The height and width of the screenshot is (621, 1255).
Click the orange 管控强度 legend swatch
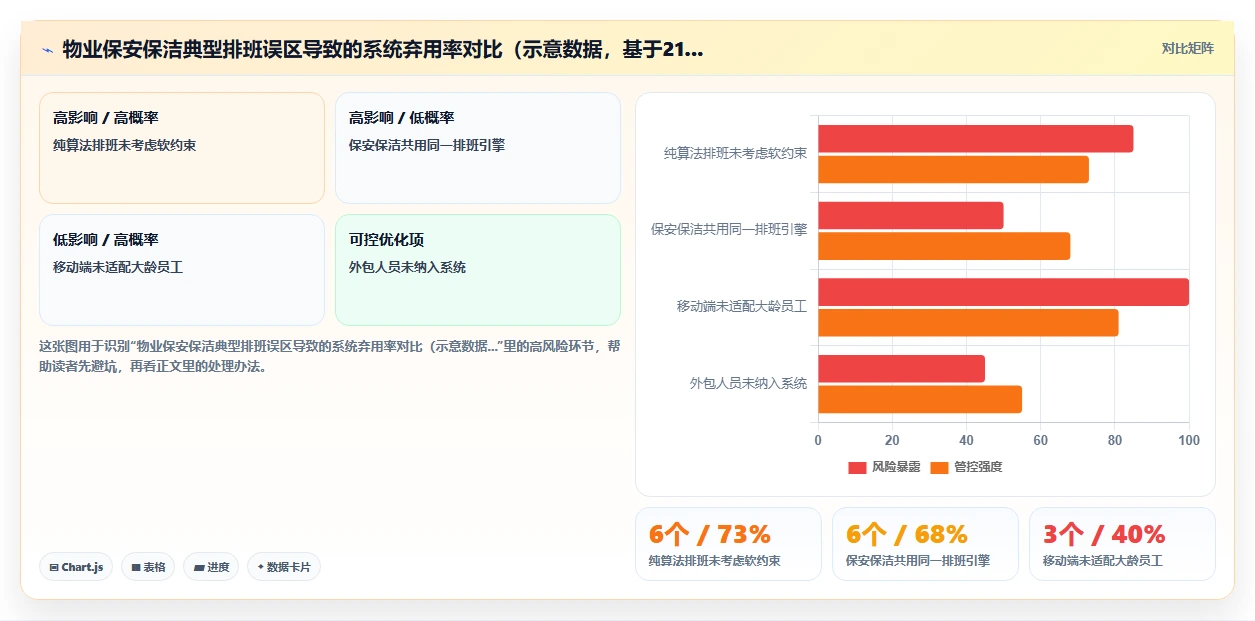coord(939,468)
